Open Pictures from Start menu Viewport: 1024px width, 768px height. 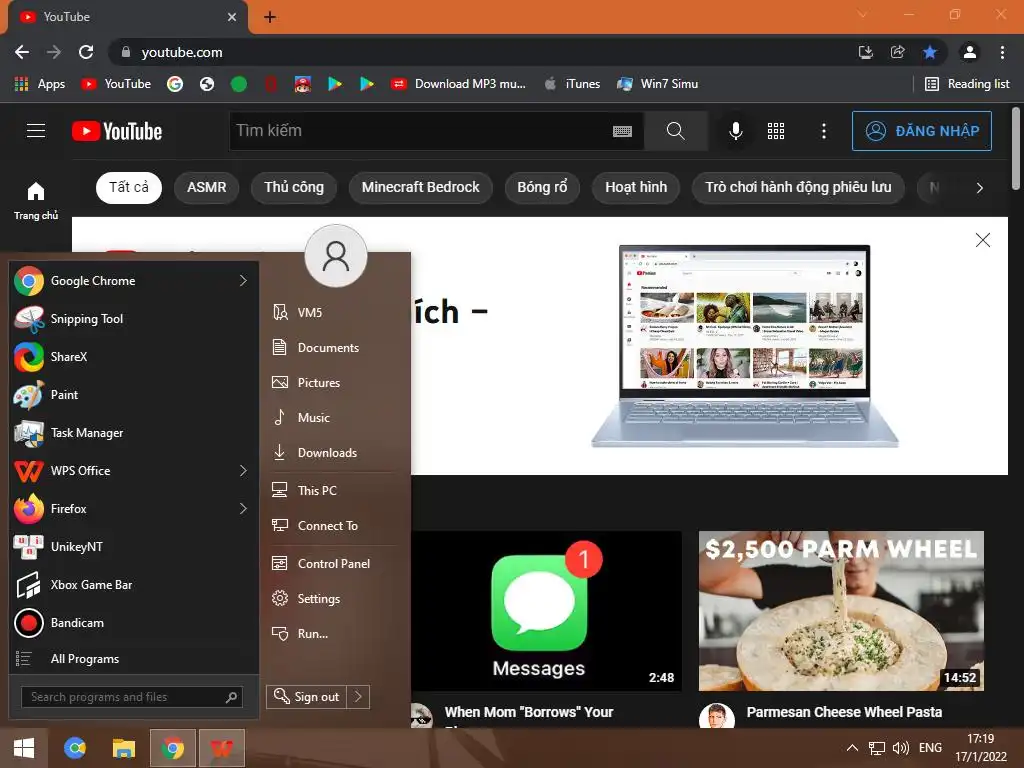click(x=334, y=383)
